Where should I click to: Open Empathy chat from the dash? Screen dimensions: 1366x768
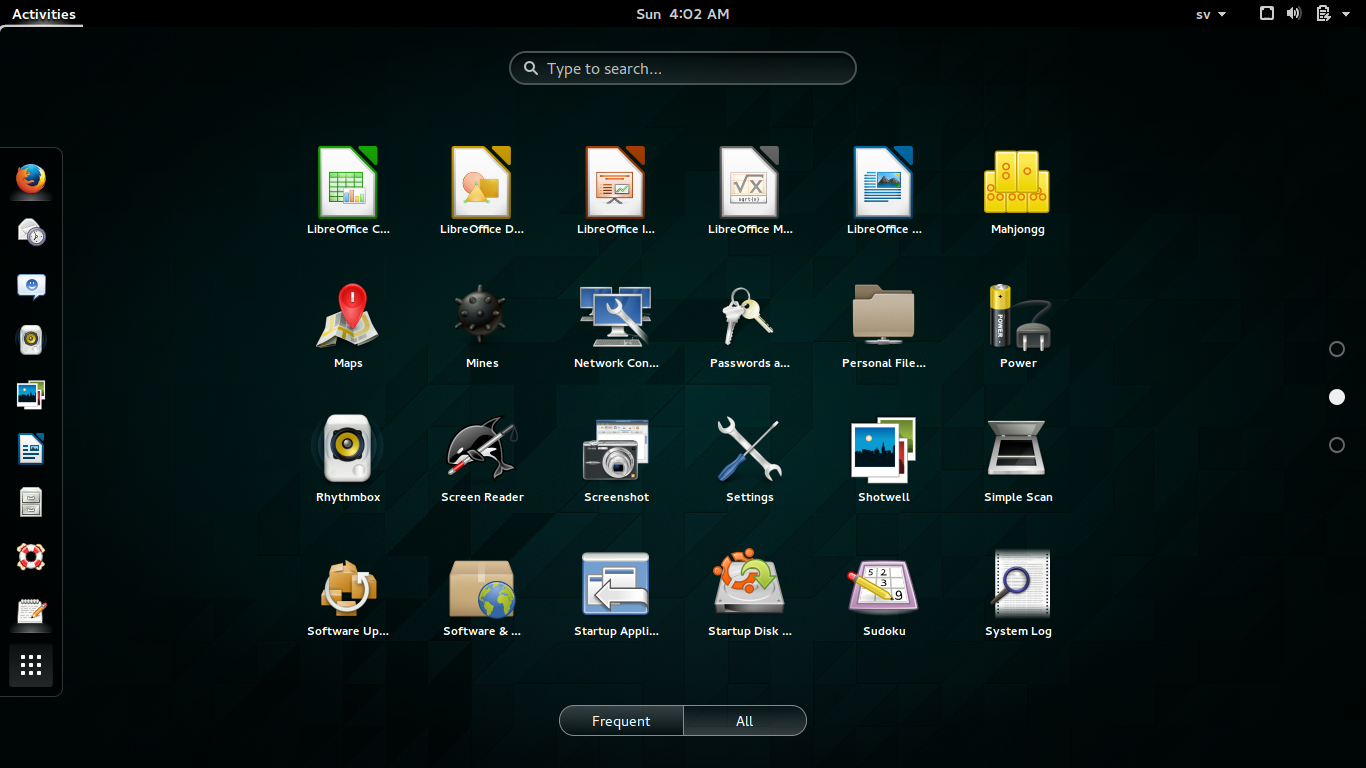point(31,287)
